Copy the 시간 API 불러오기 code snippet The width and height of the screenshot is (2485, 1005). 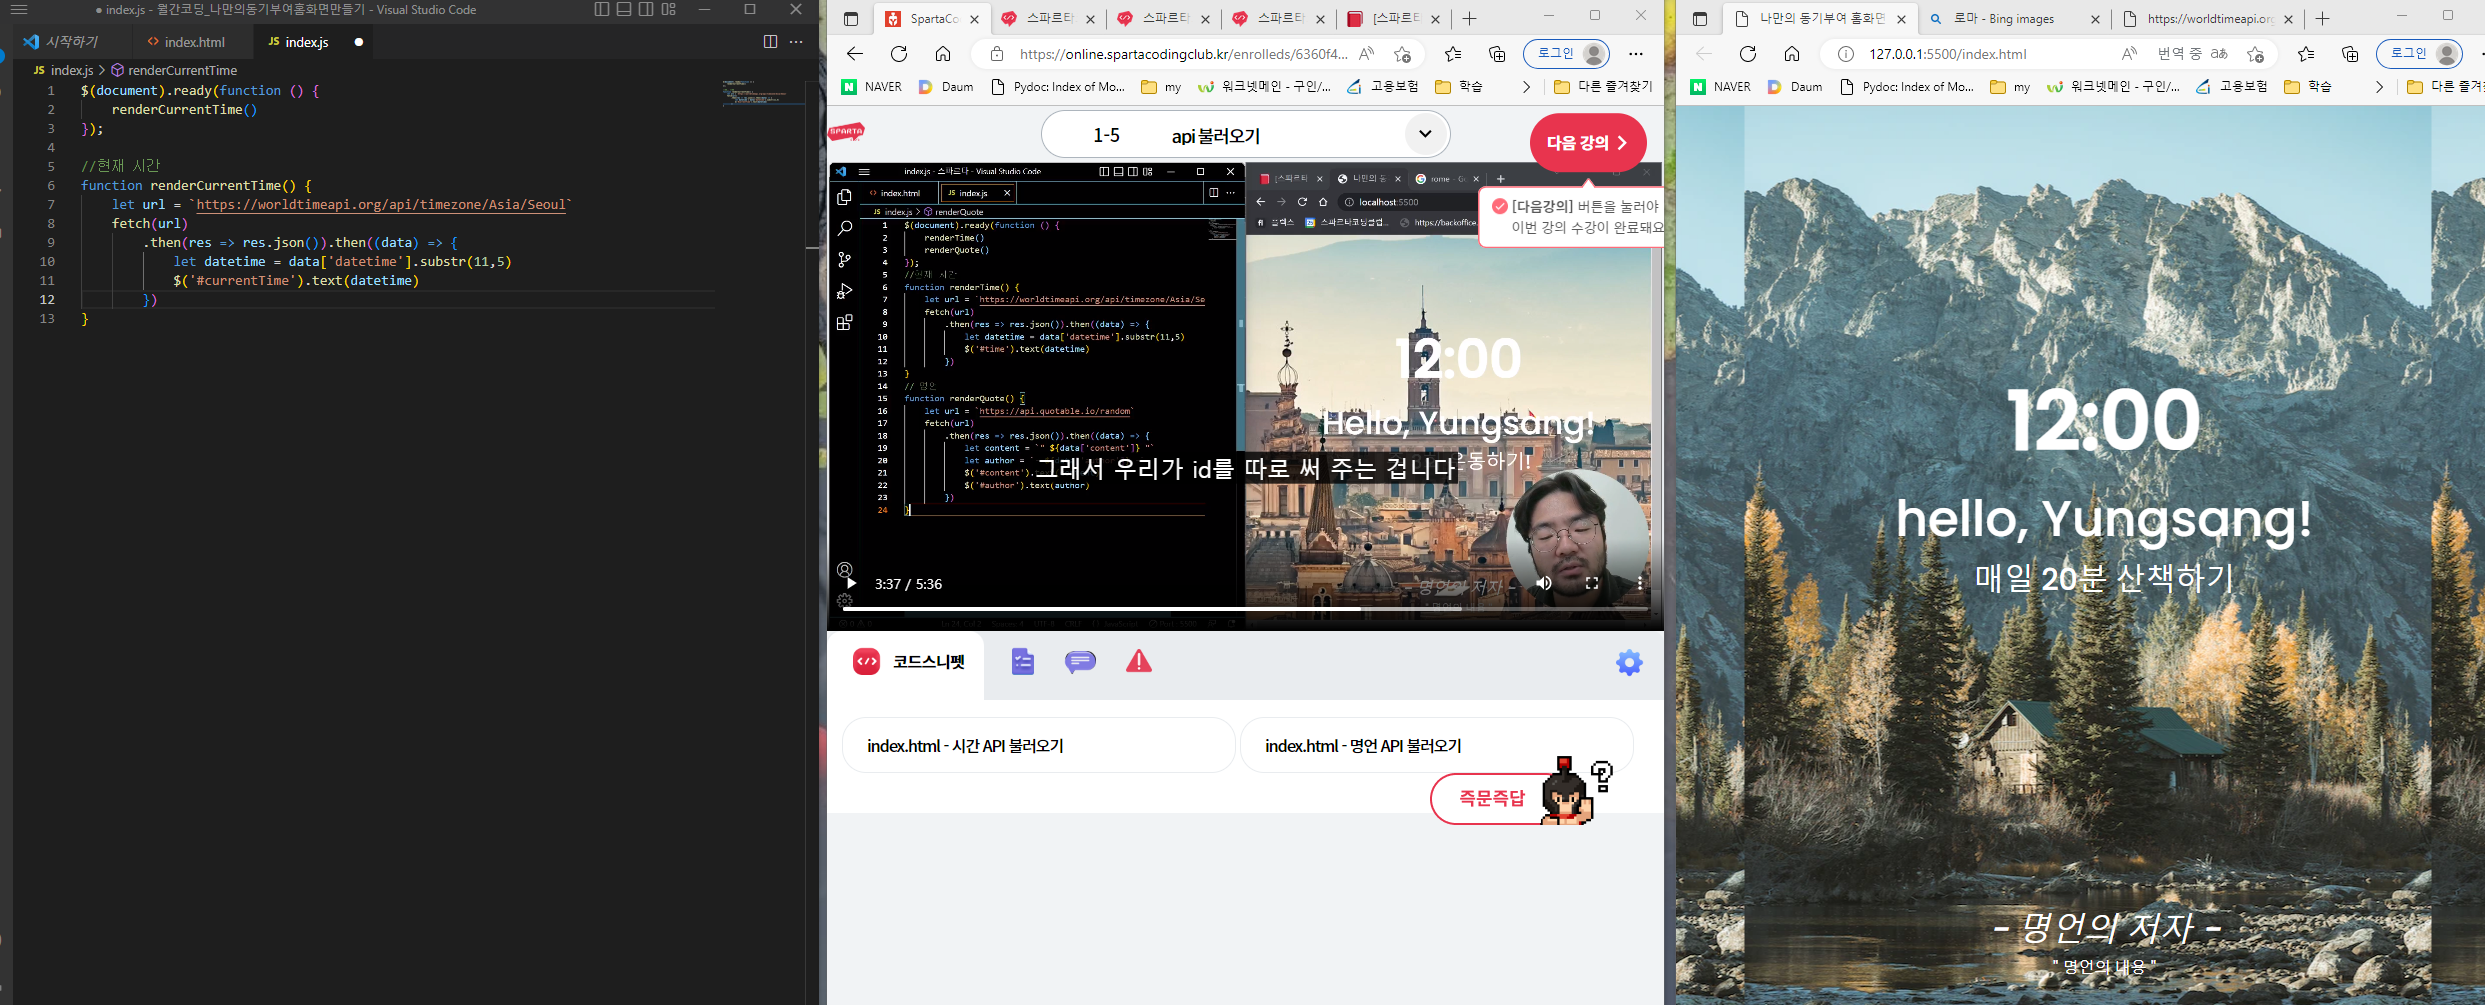click(x=1039, y=746)
